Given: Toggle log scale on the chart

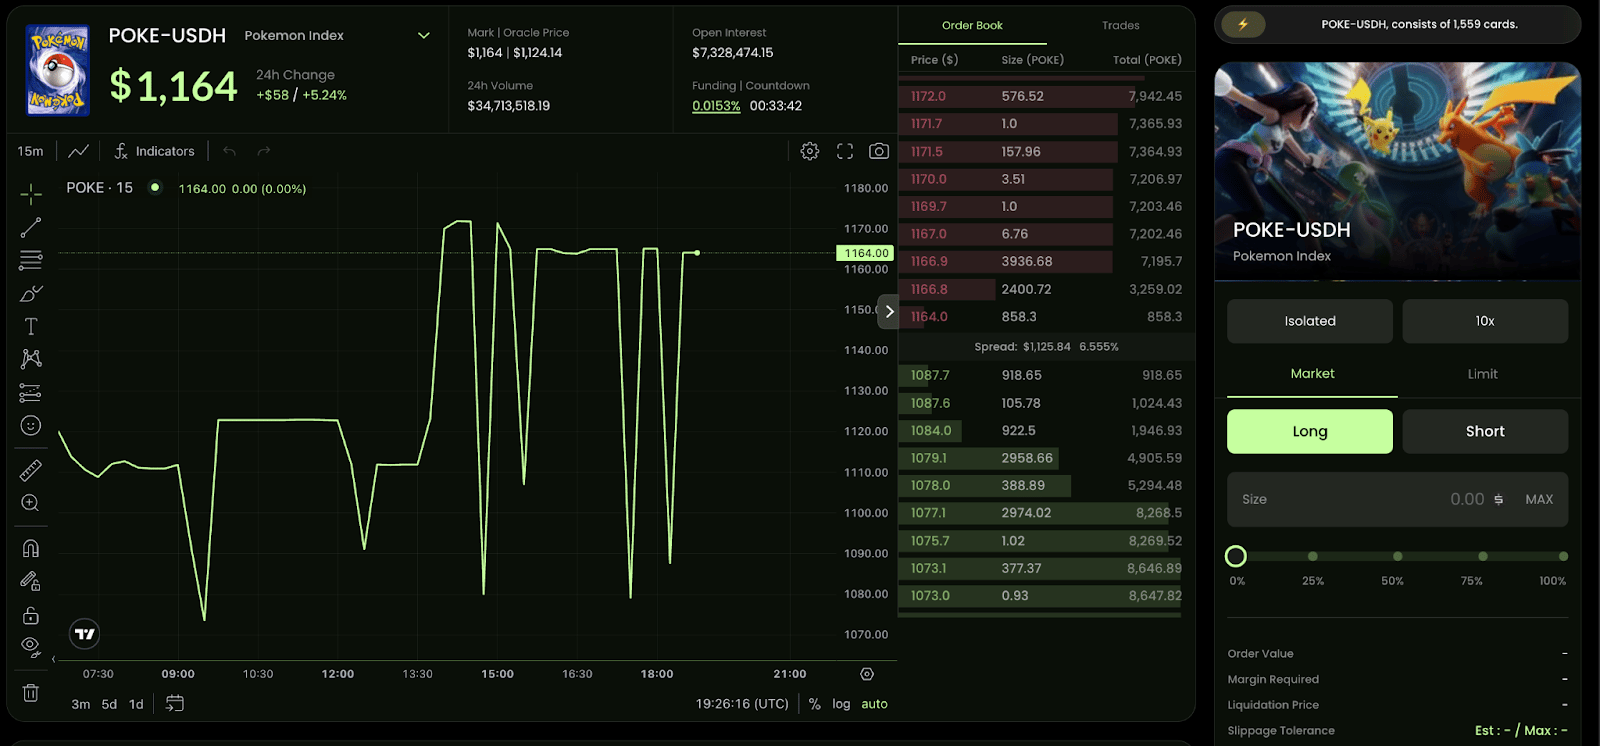Looking at the screenshot, I should [841, 704].
